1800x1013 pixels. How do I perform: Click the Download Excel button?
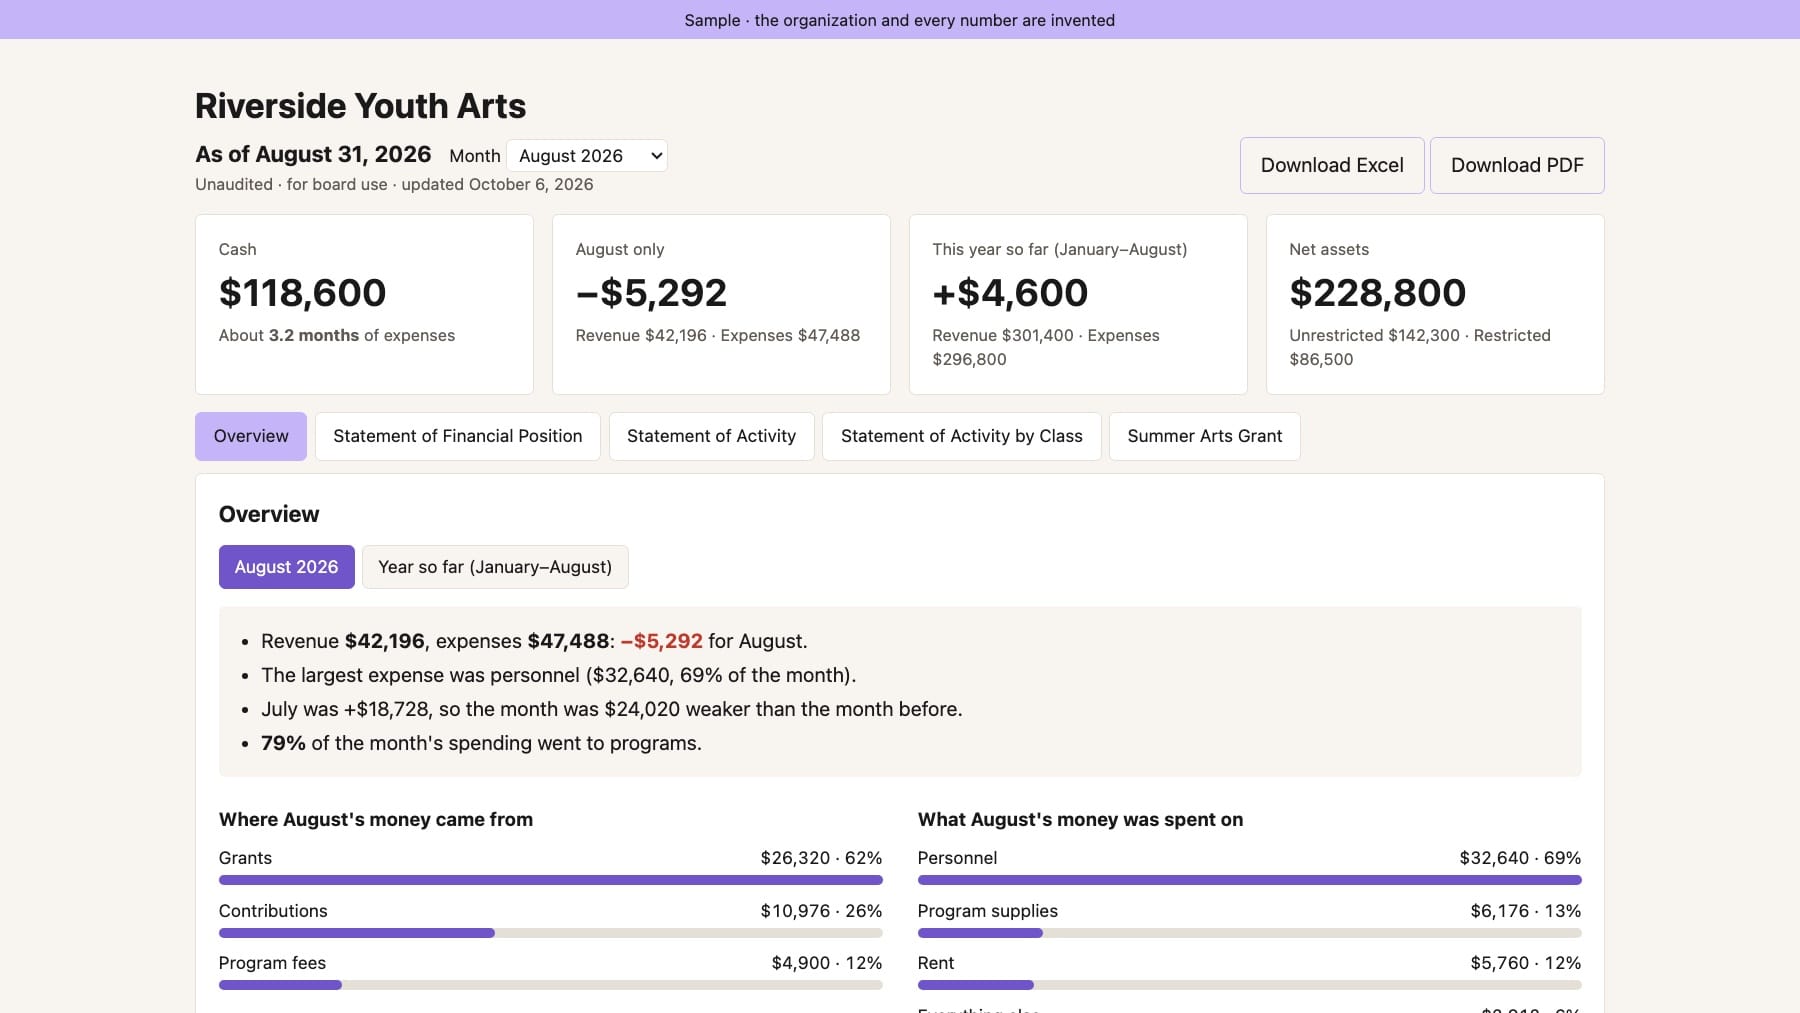click(1332, 165)
